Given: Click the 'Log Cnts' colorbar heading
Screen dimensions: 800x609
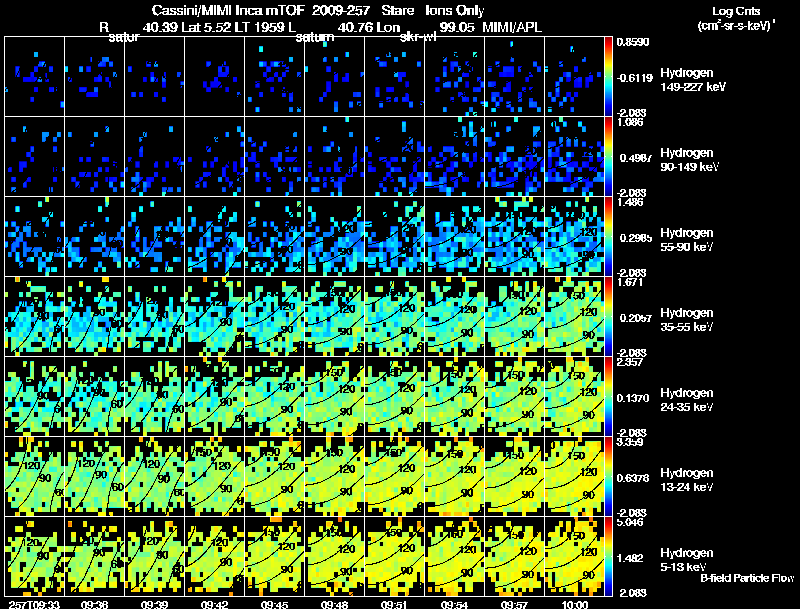Looking at the screenshot, I should coord(736,11).
